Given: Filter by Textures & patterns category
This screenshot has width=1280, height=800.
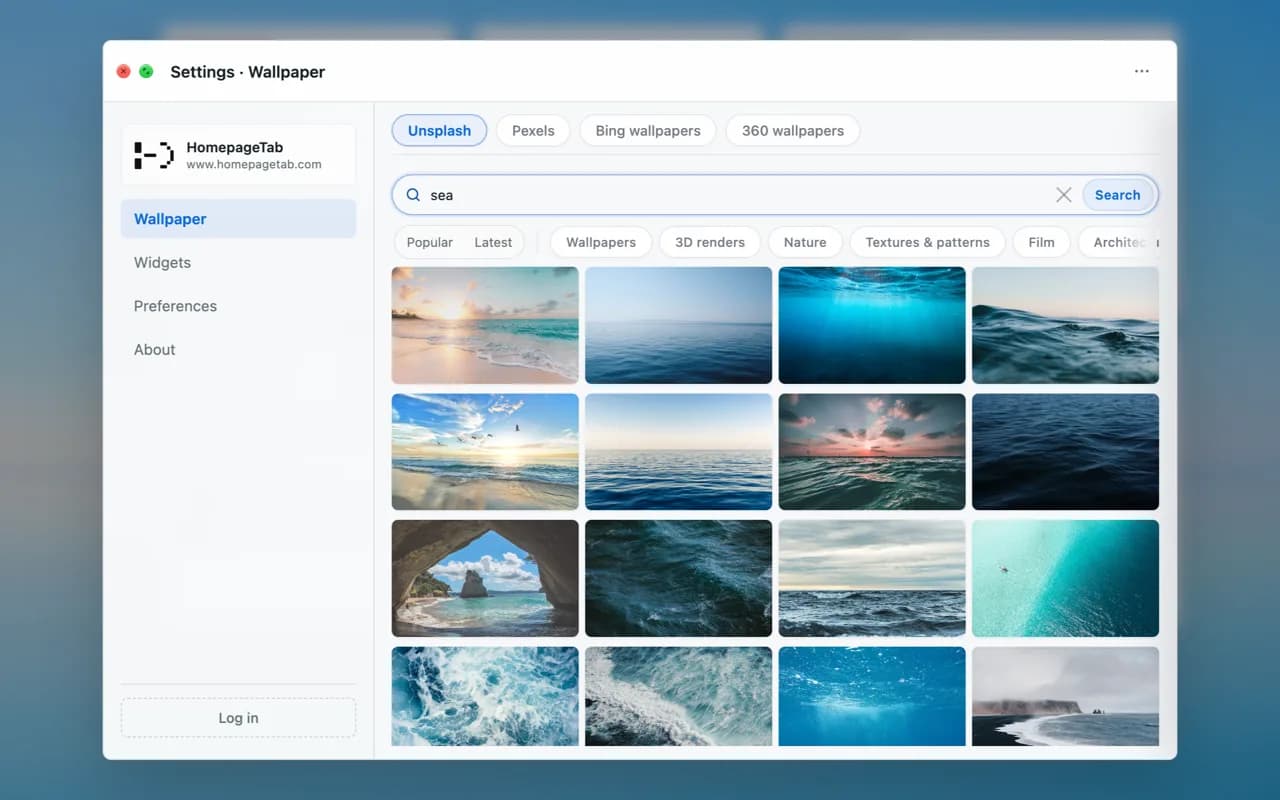Looking at the screenshot, I should pyautogui.click(x=927, y=242).
